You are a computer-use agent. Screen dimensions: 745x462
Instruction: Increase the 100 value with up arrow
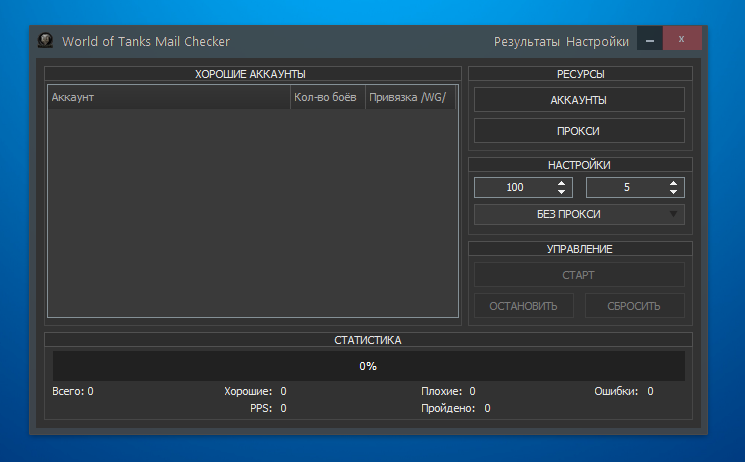click(x=562, y=183)
